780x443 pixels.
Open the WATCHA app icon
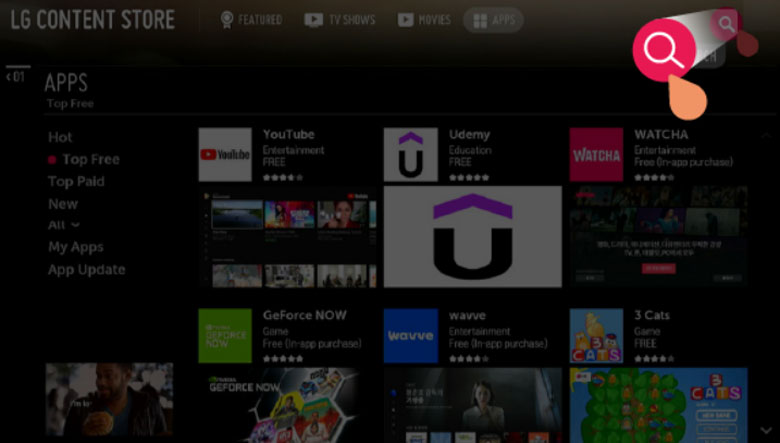click(596, 154)
